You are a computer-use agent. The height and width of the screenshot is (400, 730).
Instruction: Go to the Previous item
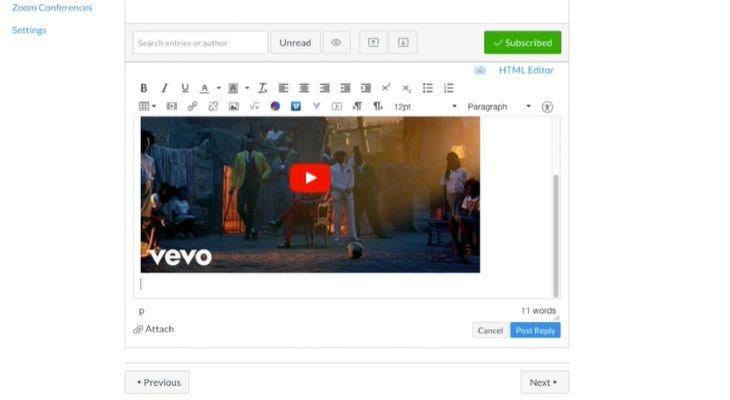click(157, 382)
